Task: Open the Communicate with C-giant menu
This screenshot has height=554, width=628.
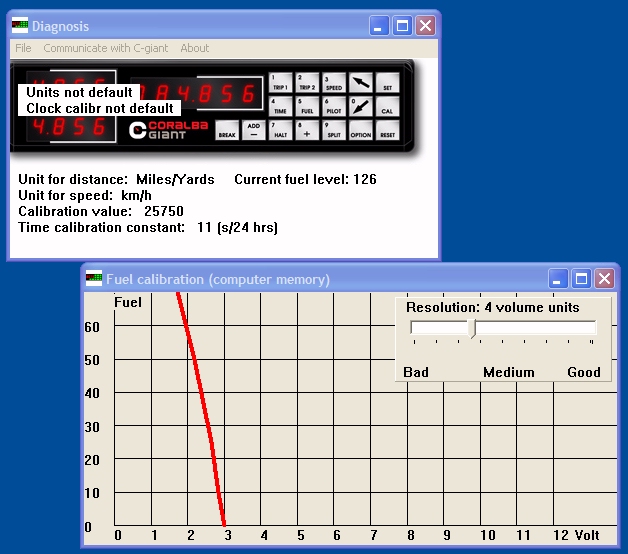Action: click(x=105, y=48)
